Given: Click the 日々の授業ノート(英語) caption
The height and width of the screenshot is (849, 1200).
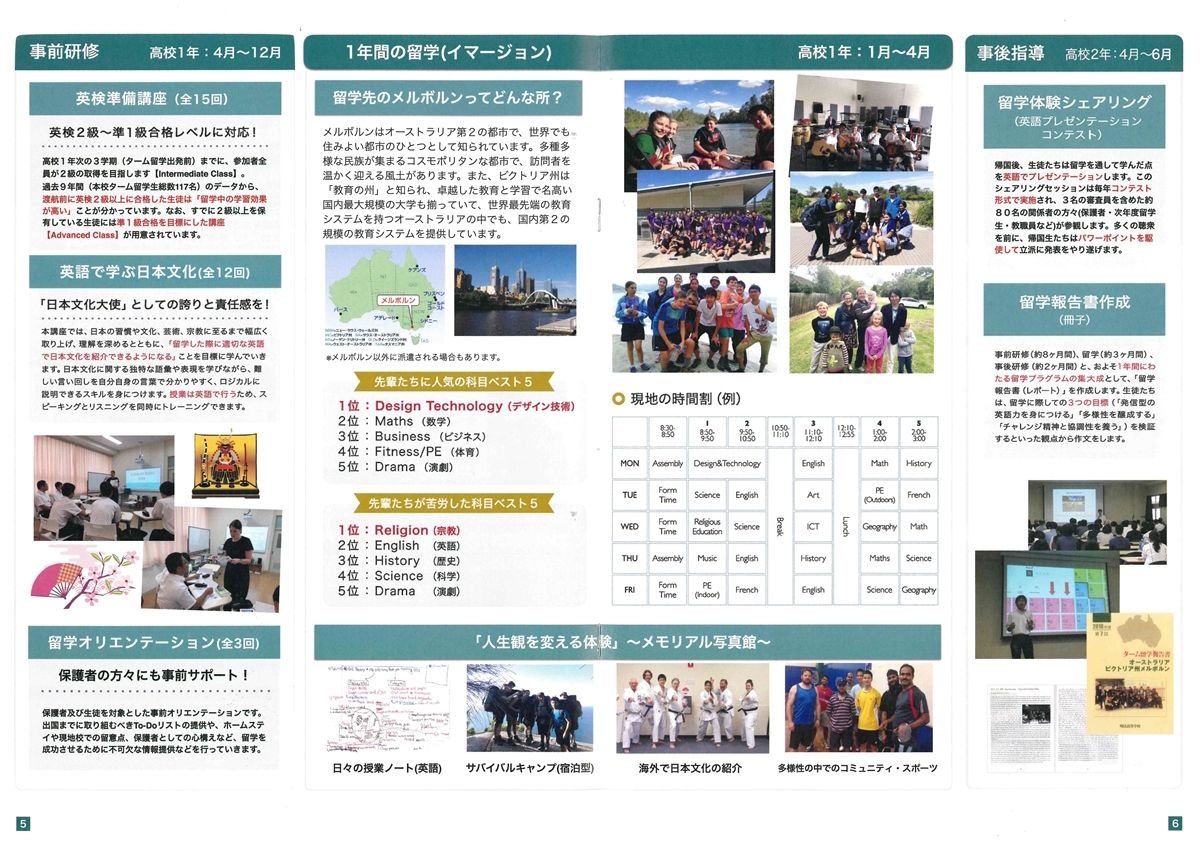Looking at the screenshot, I should tap(386, 768).
